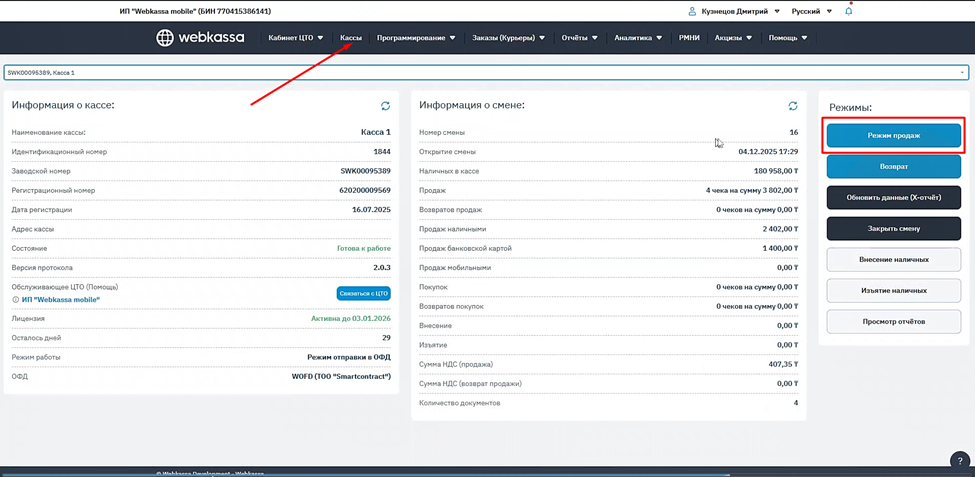This screenshot has height=477, width=975.
Task: Click the sales total 4 чека на сумму 3 802,00 ₸
Action: coord(752,190)
